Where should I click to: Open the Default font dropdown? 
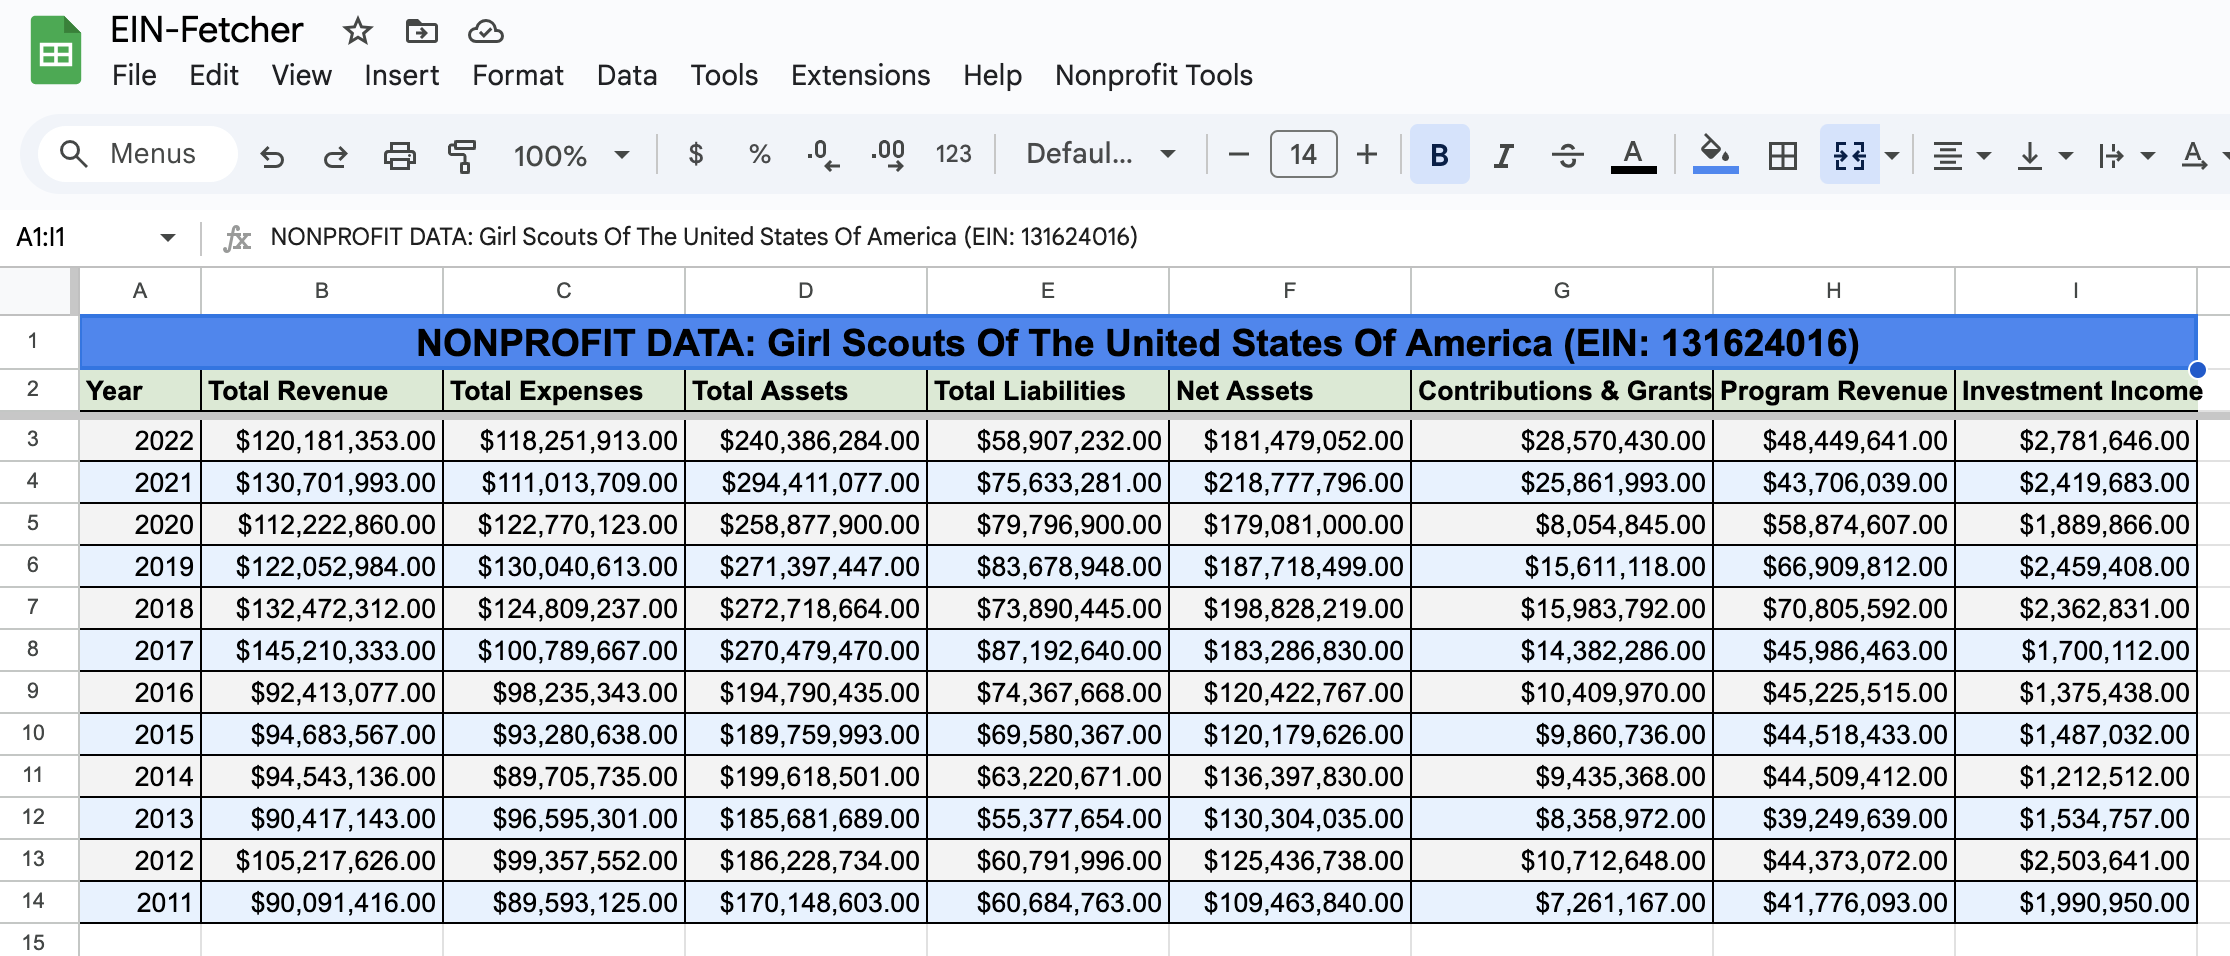1100,154
